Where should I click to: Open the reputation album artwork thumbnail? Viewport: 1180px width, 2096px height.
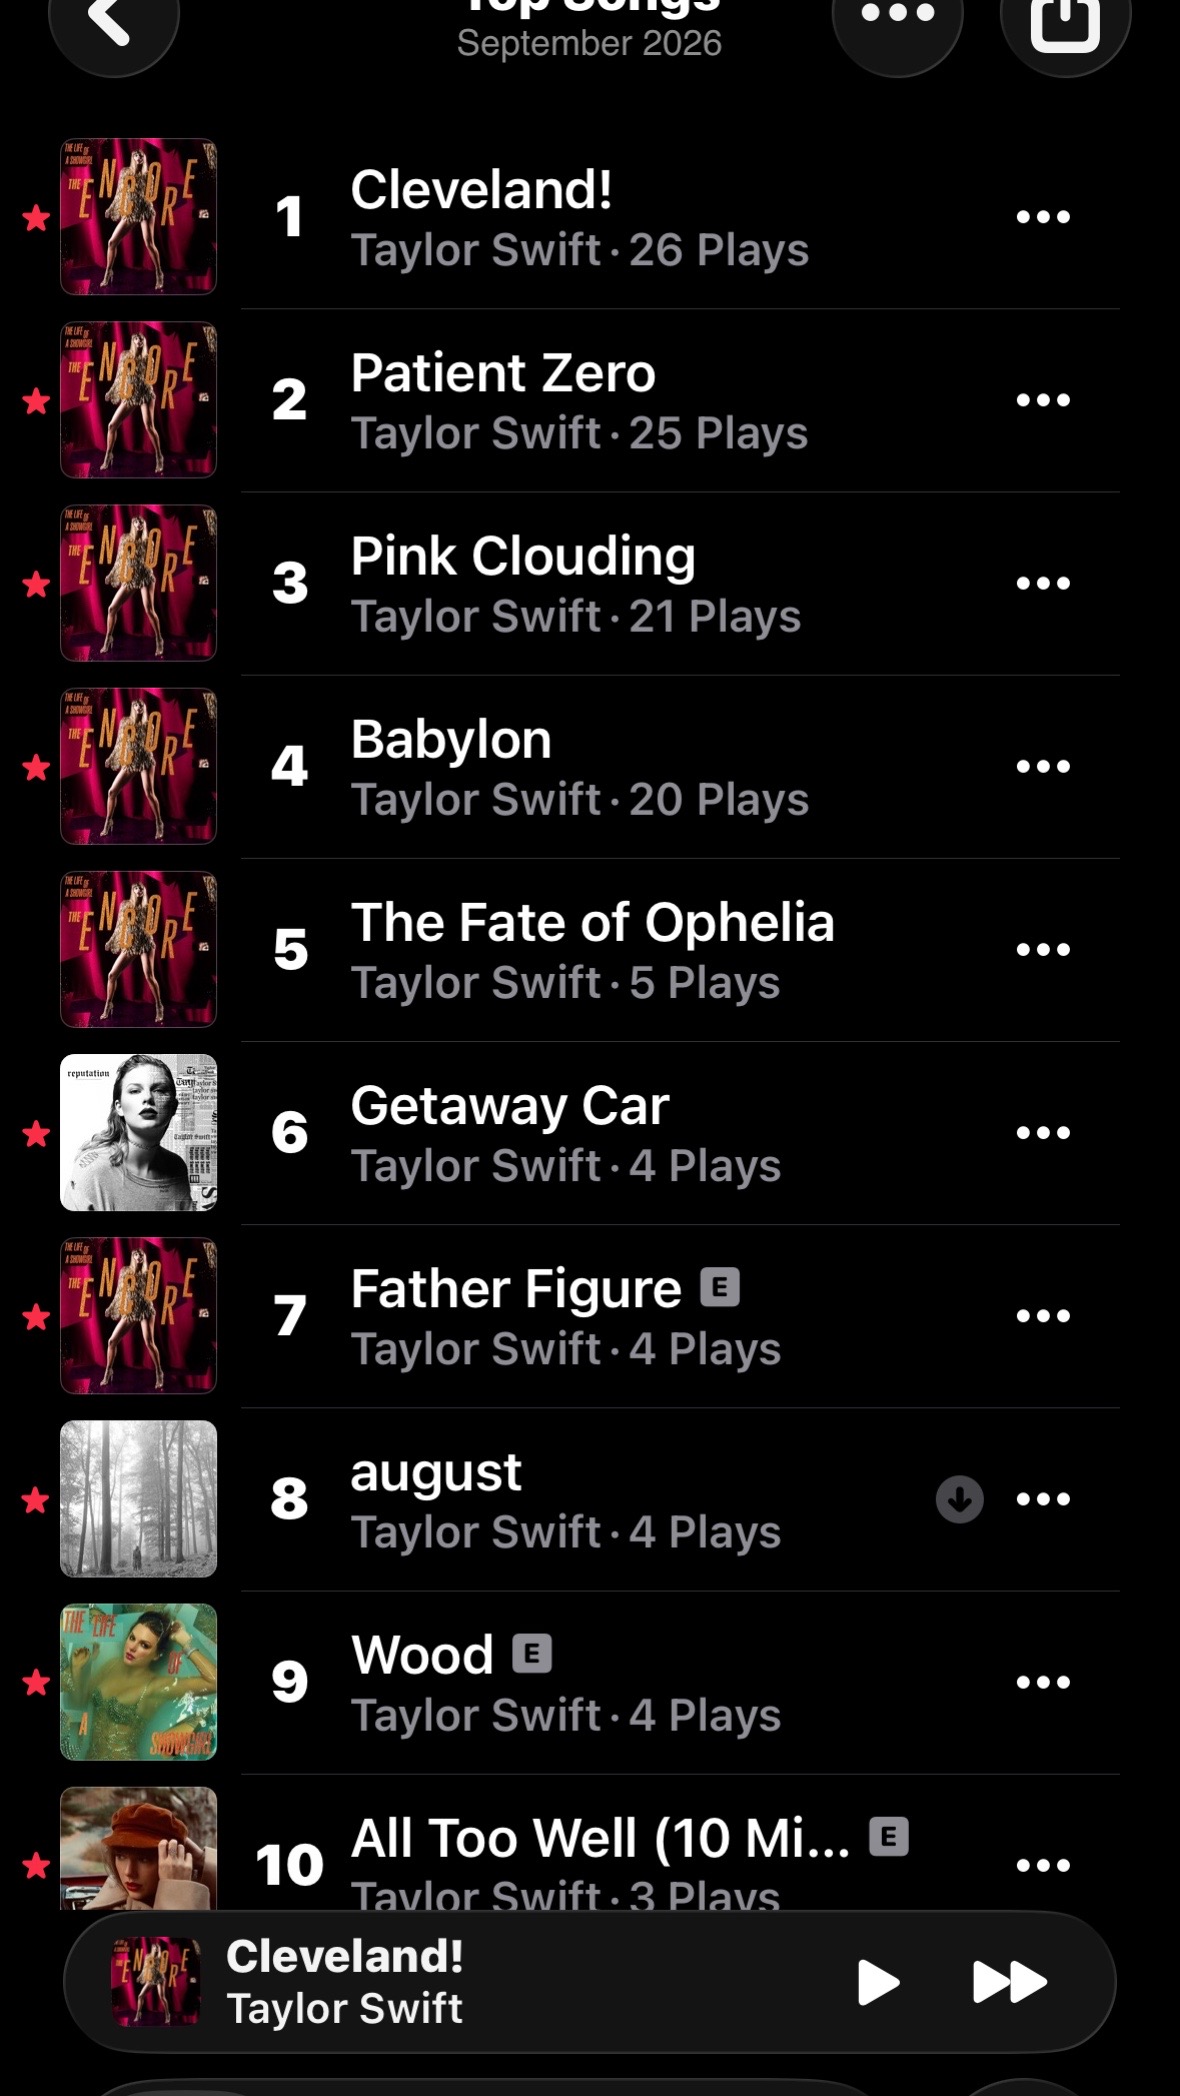(138, 1133)
